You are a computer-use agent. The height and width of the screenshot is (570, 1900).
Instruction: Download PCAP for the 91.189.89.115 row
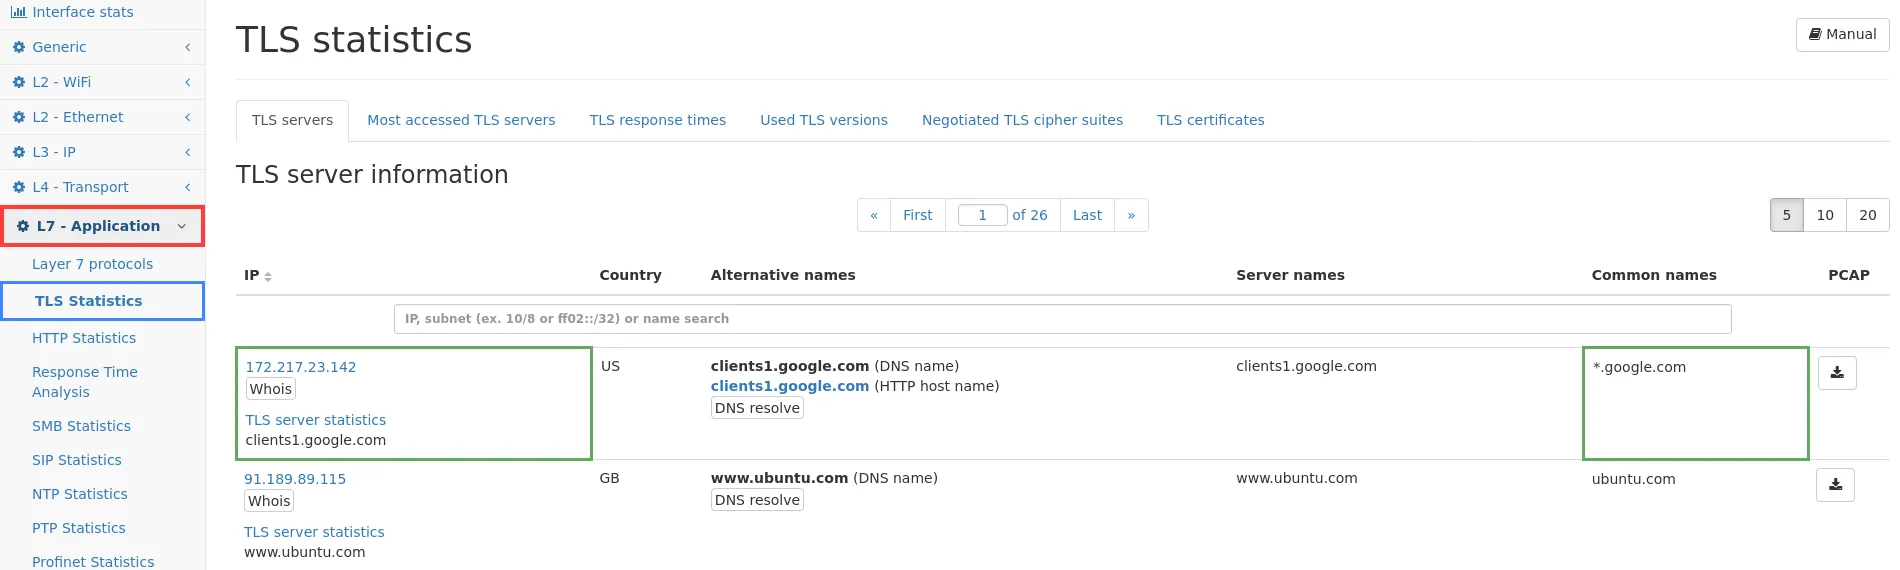[1835, 485]
